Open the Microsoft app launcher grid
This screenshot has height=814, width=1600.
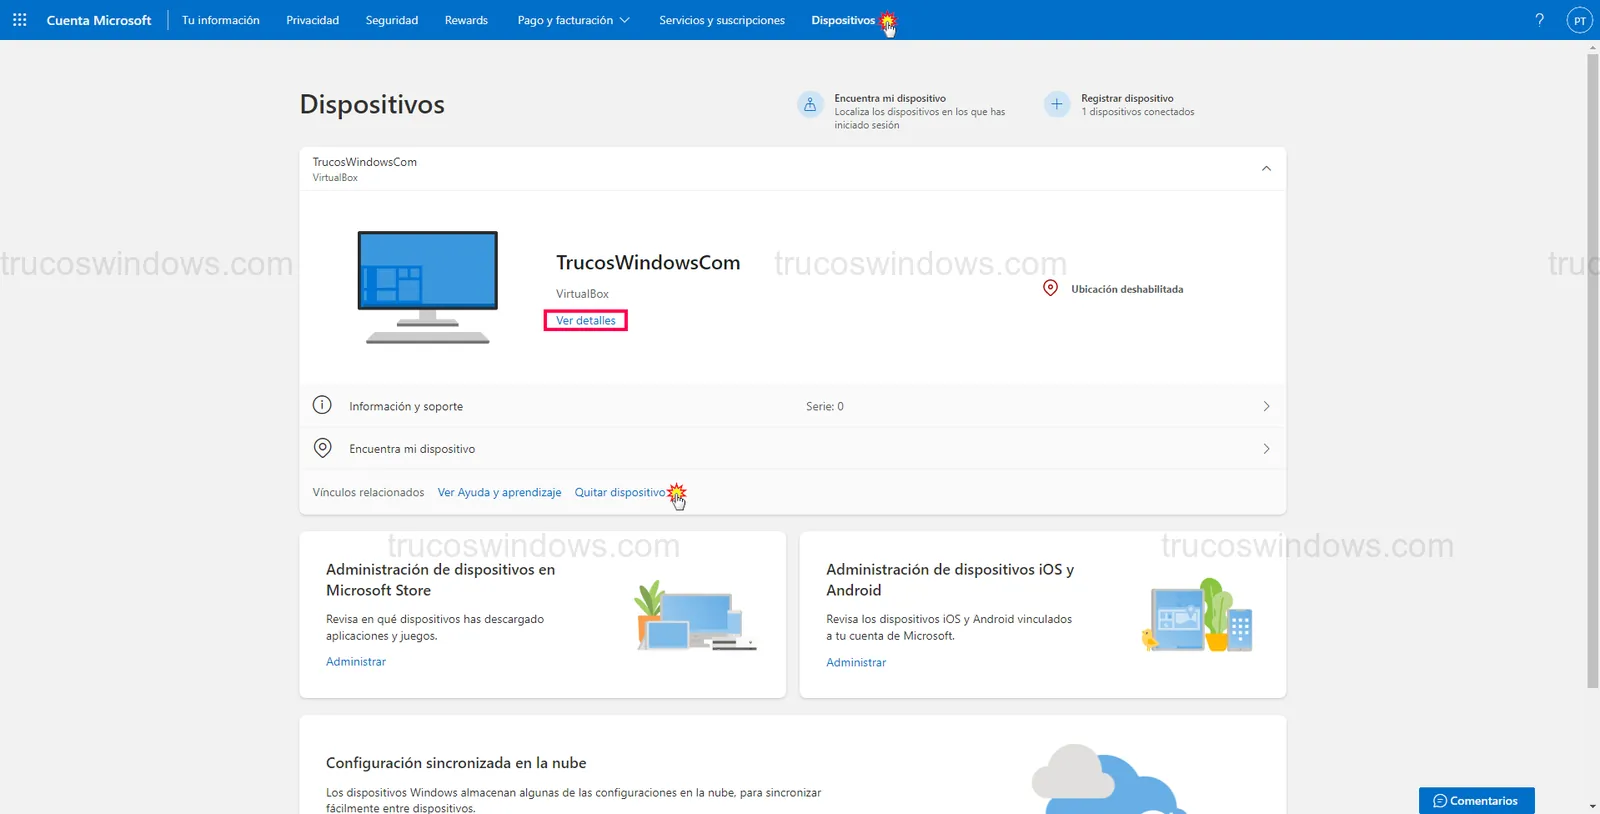pyautogui.click(x=19, y=20)
